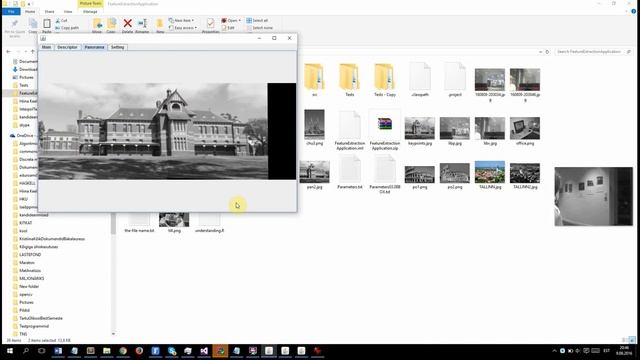Click the Copy to folder icon
Image resolution: width=640 pixels, height=360 pixels.
(x=111, y=24)
